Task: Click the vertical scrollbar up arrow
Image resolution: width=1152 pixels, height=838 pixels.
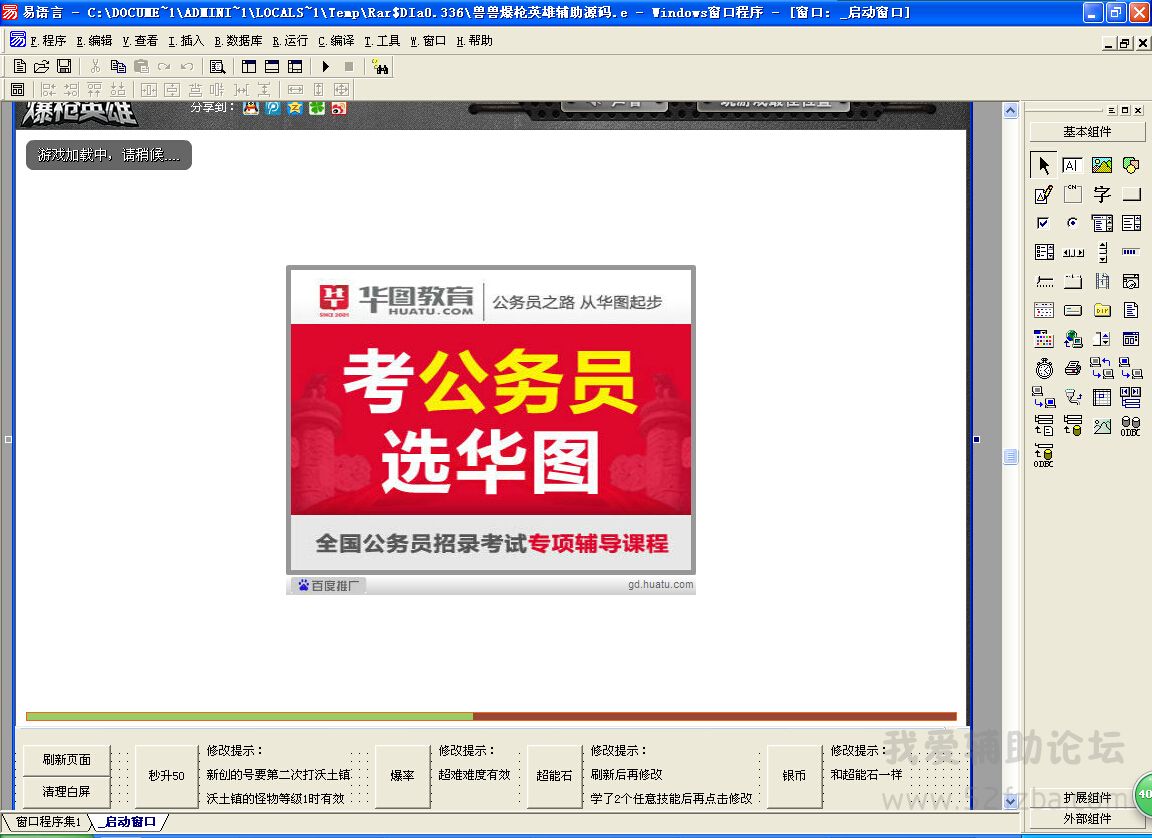Action: coord(1010,111)
